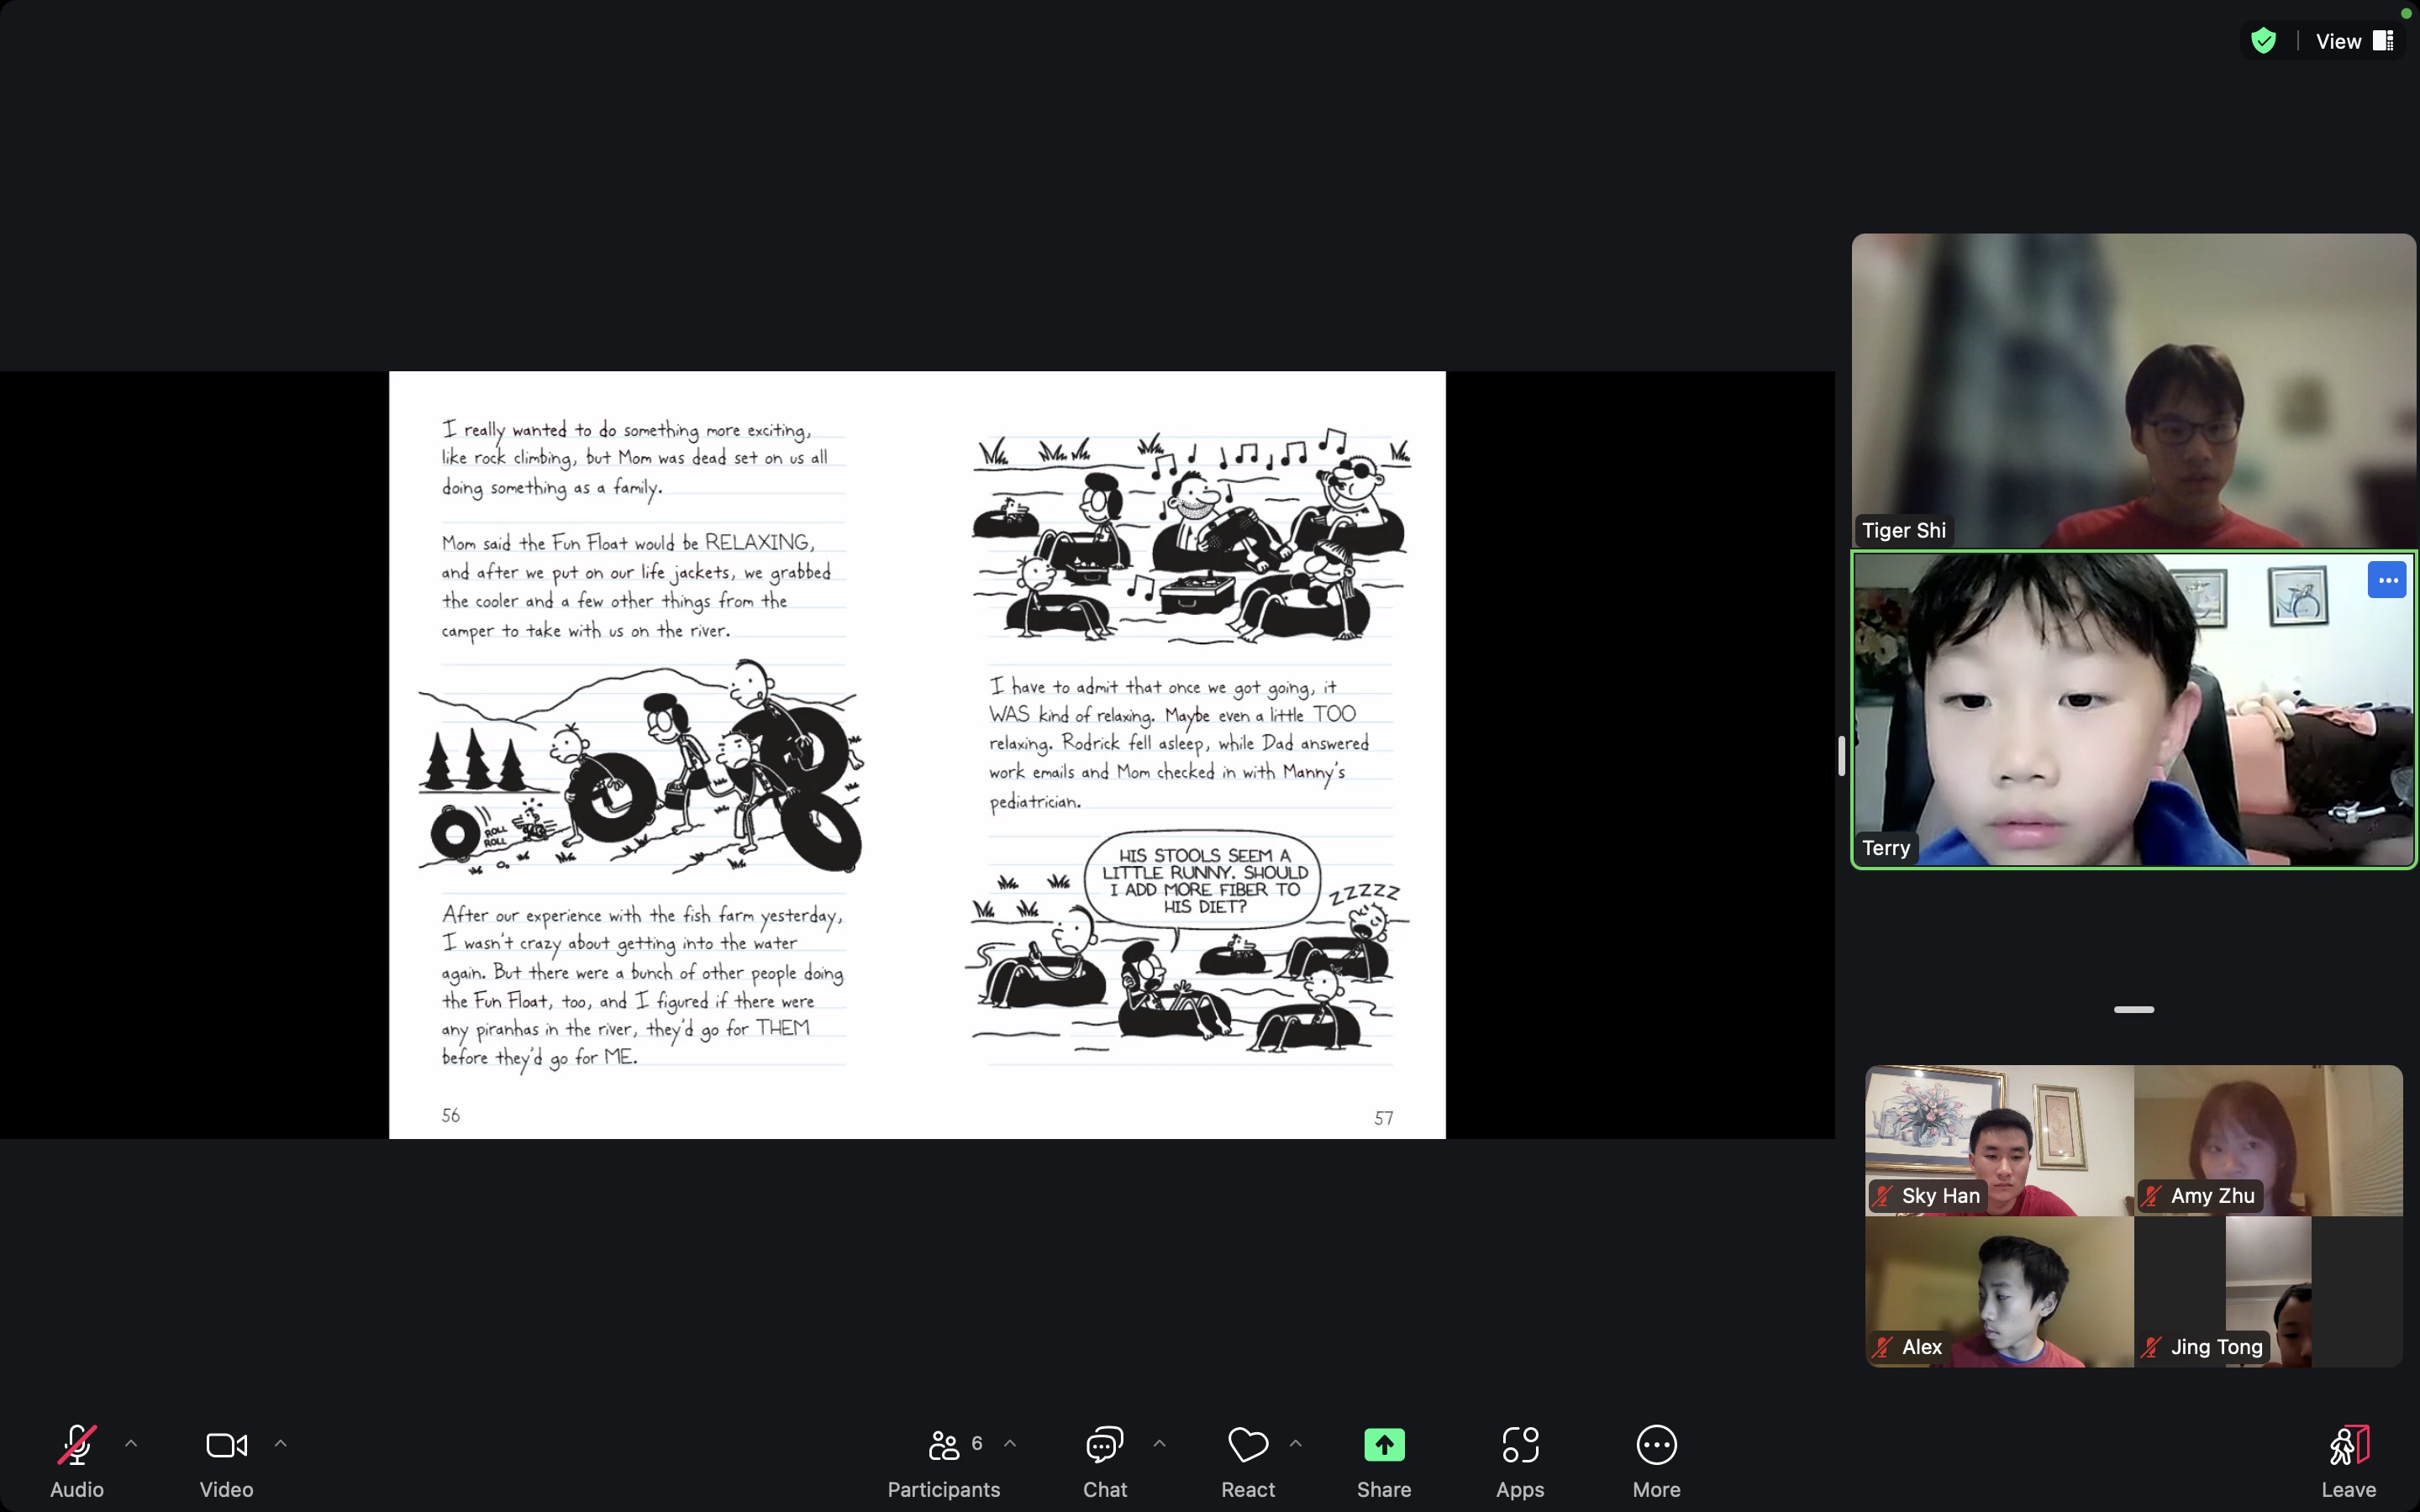Click the participant count 6
The height and width of the screenshot is (1512, 2420).
[977, 1443]
